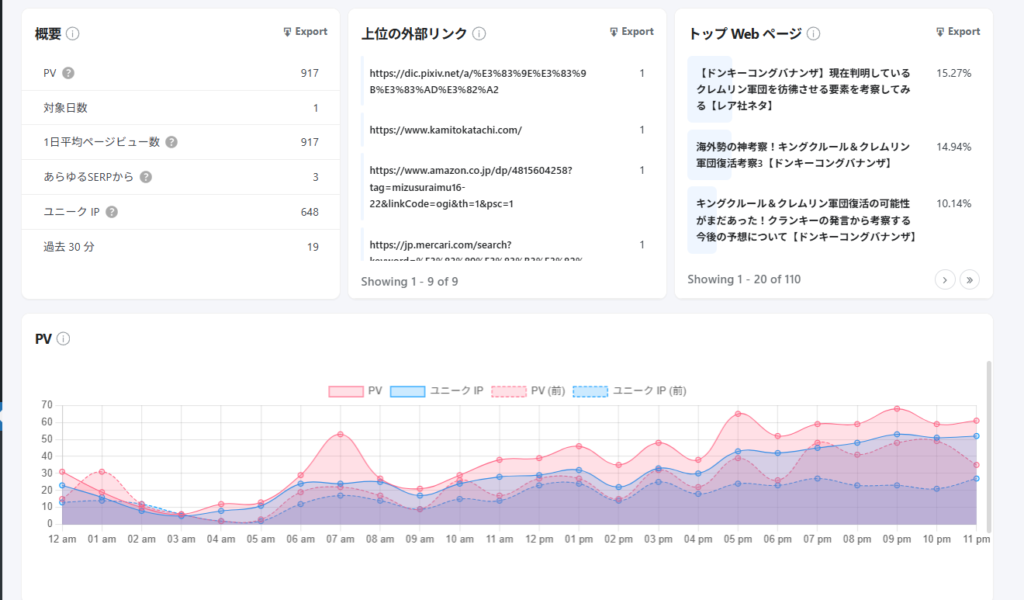
Task: Select the 対象日数 row label
Action: 65,108
